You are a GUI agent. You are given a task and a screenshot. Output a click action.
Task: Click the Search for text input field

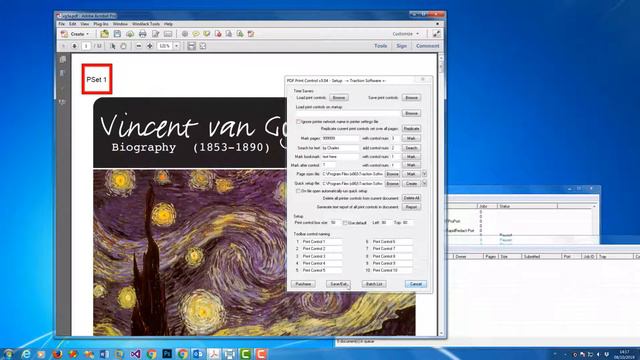coord(340,148)
